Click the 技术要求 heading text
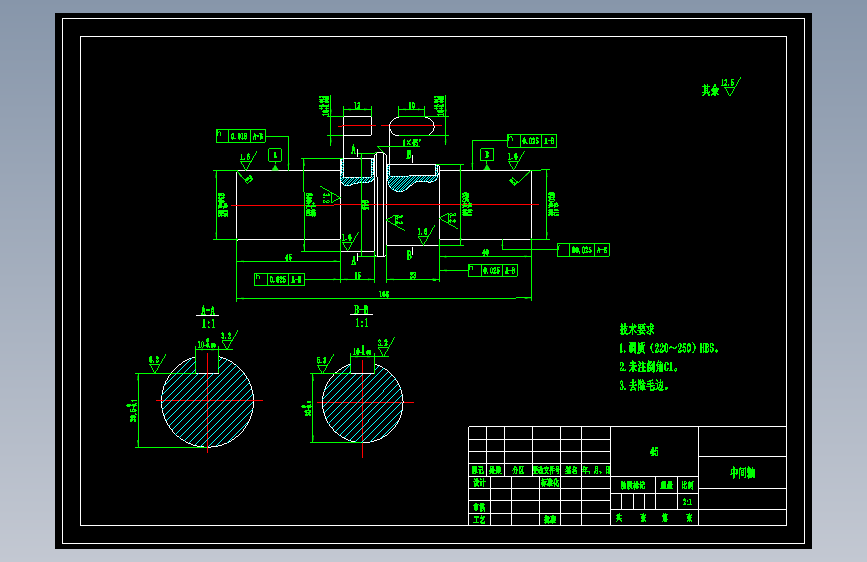The width and height of the screenshot is (867, 562). click(636, 330)
